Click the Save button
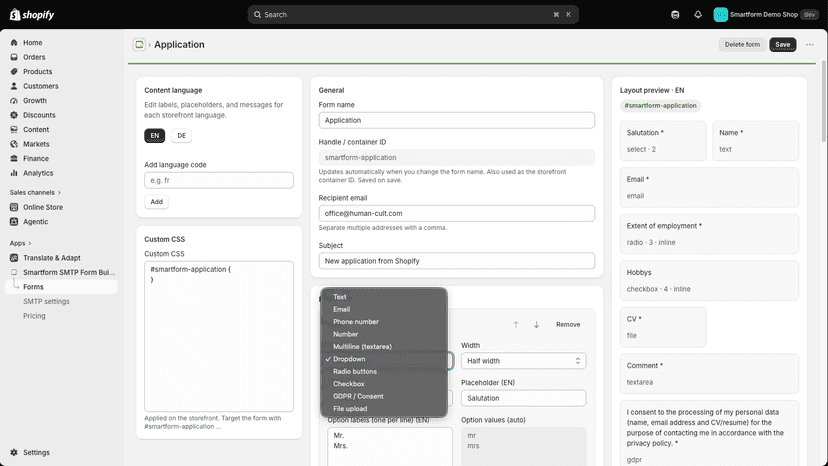The height and width of the screenshot is (466, 828). 783,44
